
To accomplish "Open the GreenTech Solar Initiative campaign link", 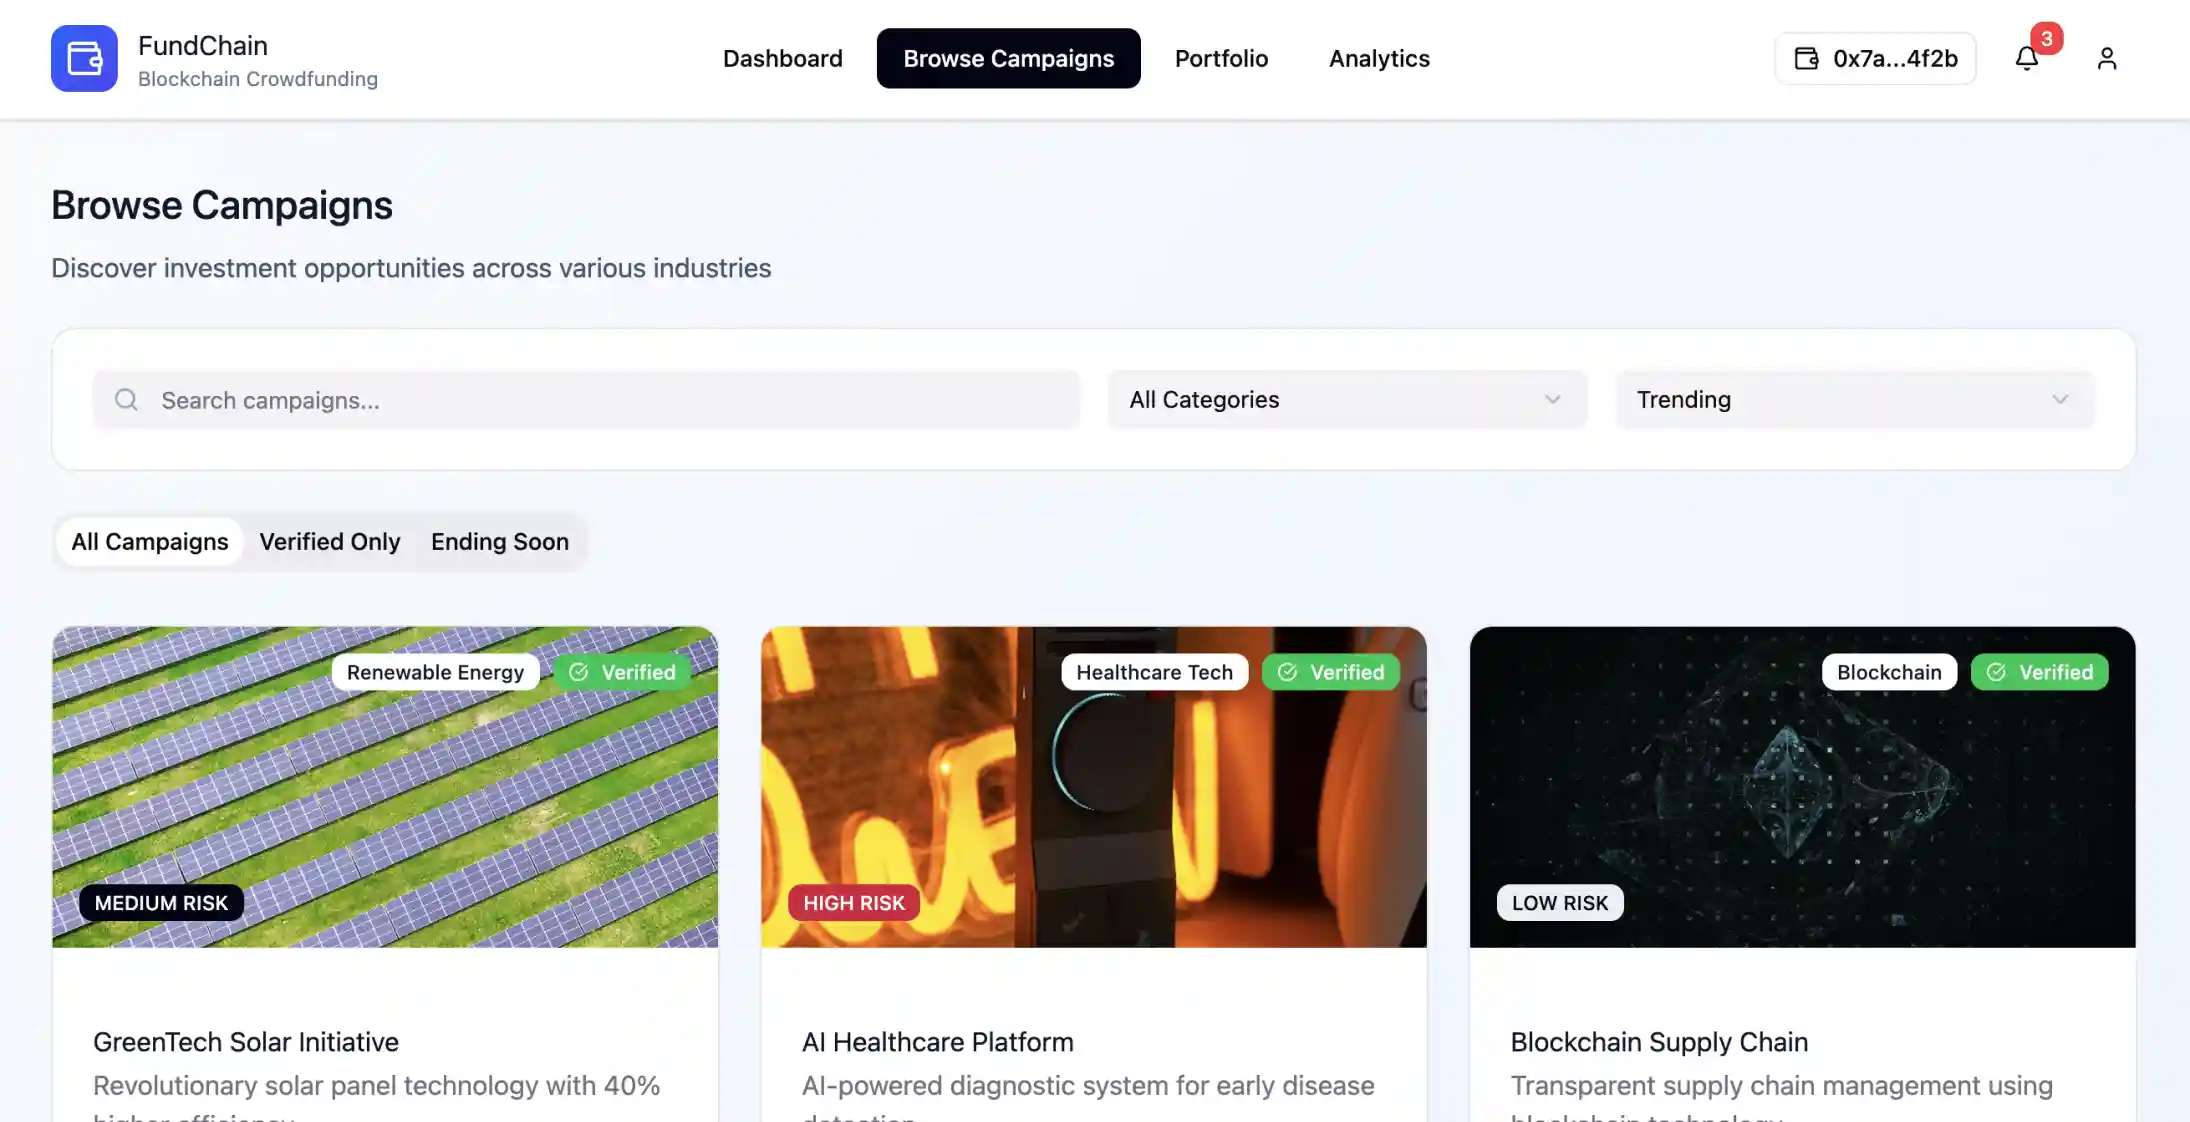I will (x=245, y=1041).
